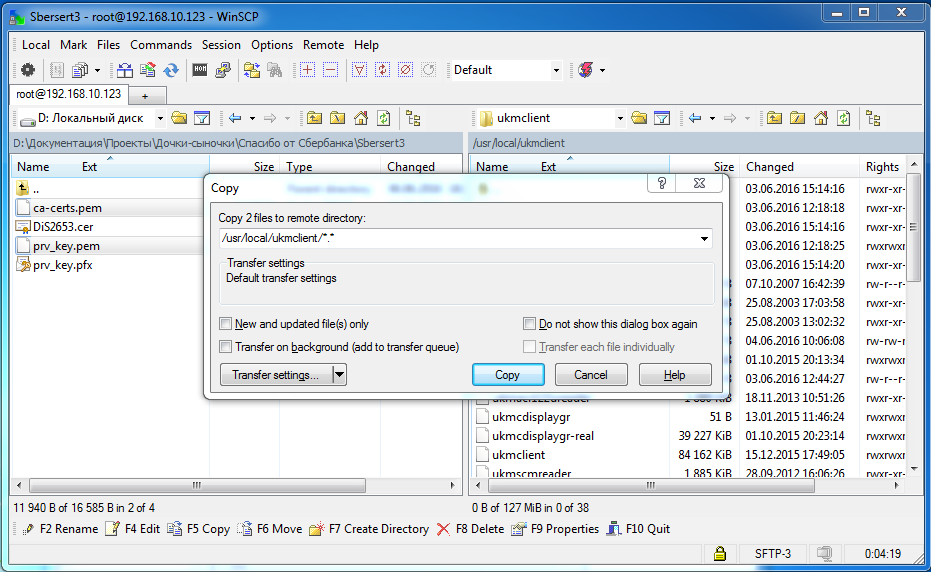Go to remote parent directory icon
Image resolution: width=931 pixels, height=572 pixels.
point(774,118)
